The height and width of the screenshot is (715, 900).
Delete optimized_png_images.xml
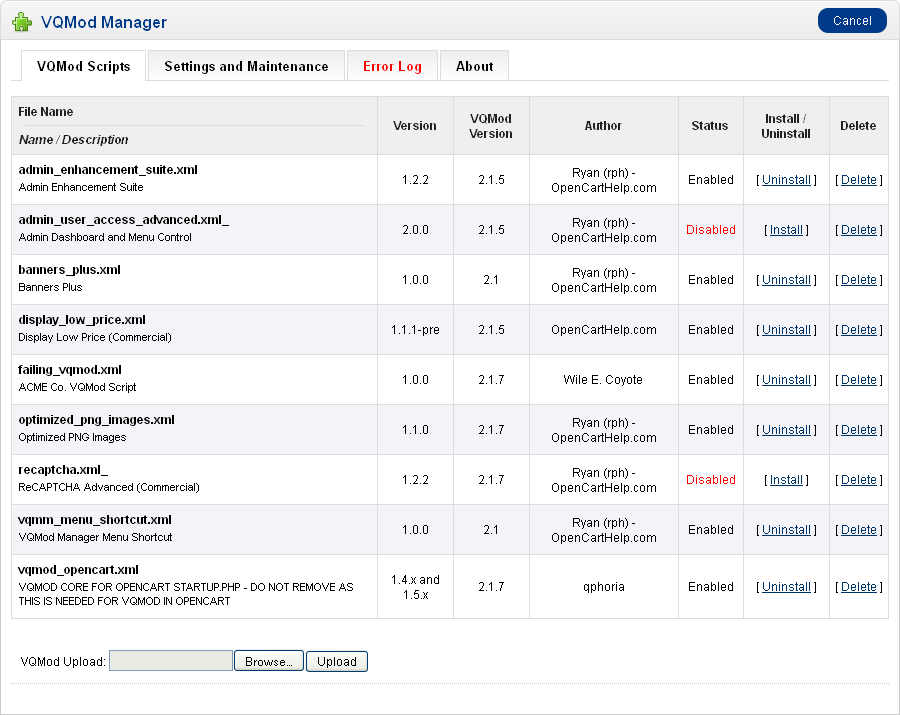[x=859, y=429]
